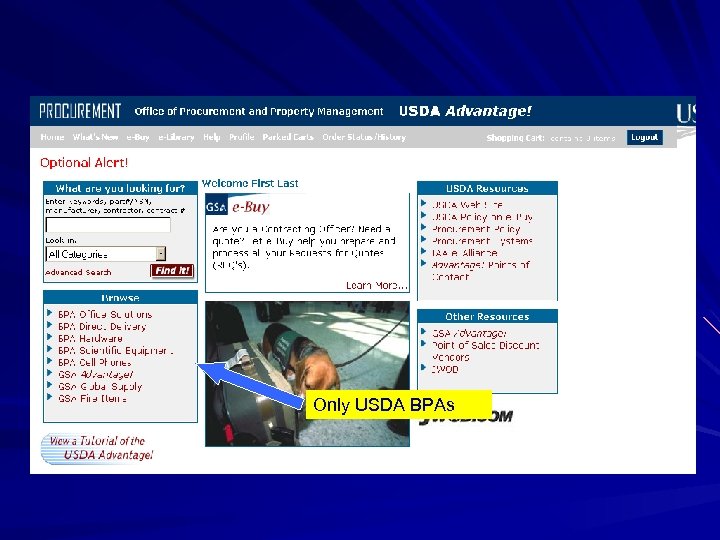This screenshot has height=540, width=720.
Task: Click the beagle dog photo
Action: 307,374
